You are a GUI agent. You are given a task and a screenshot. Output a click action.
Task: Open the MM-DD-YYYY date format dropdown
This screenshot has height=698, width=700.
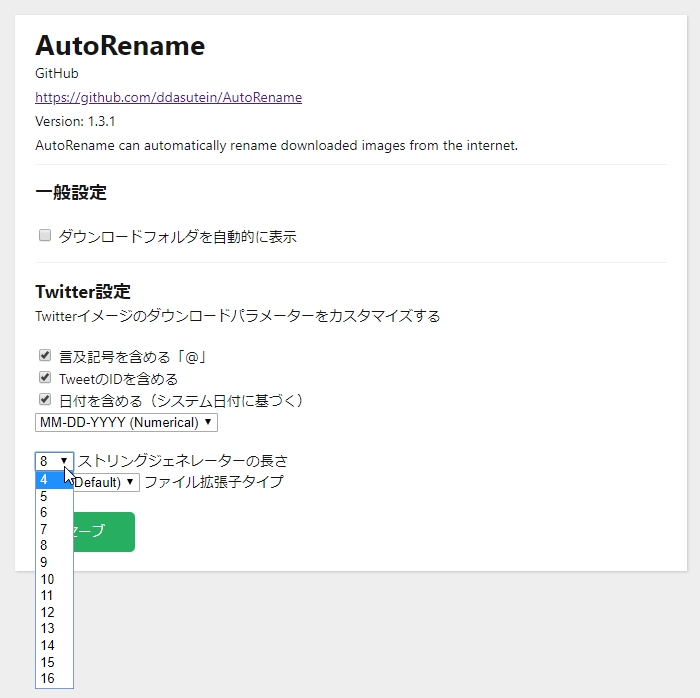click(126, 422)
